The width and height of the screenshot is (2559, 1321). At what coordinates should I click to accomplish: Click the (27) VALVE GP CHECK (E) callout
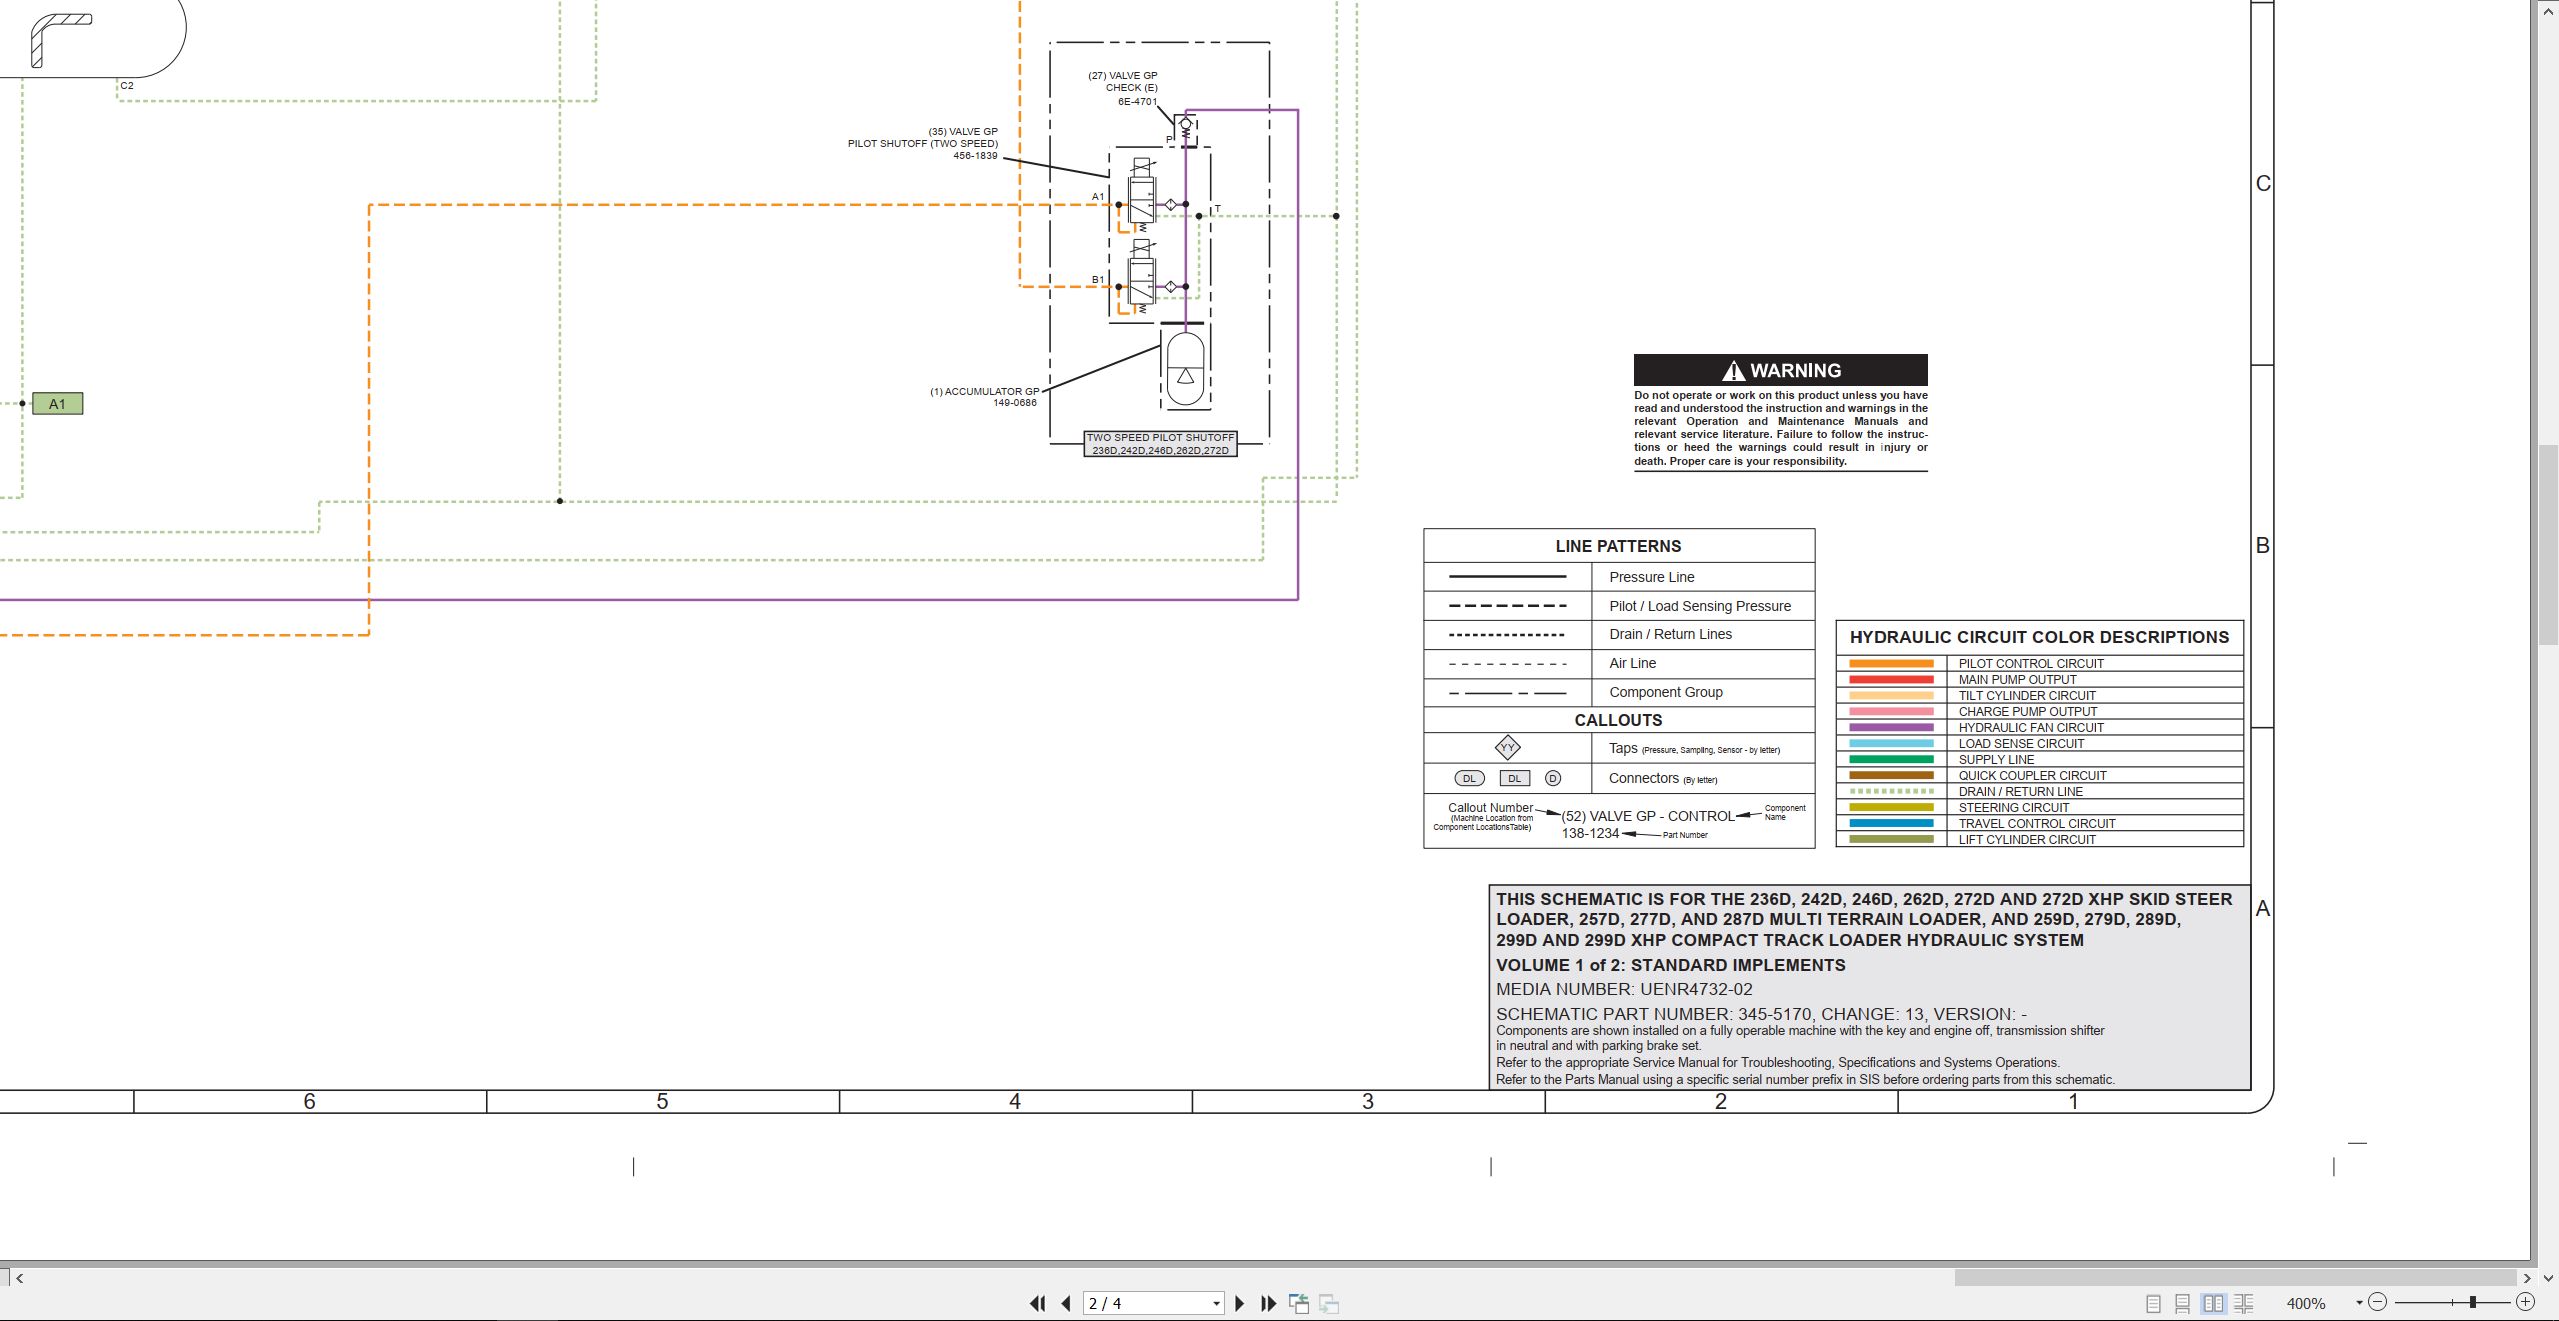1123,88
